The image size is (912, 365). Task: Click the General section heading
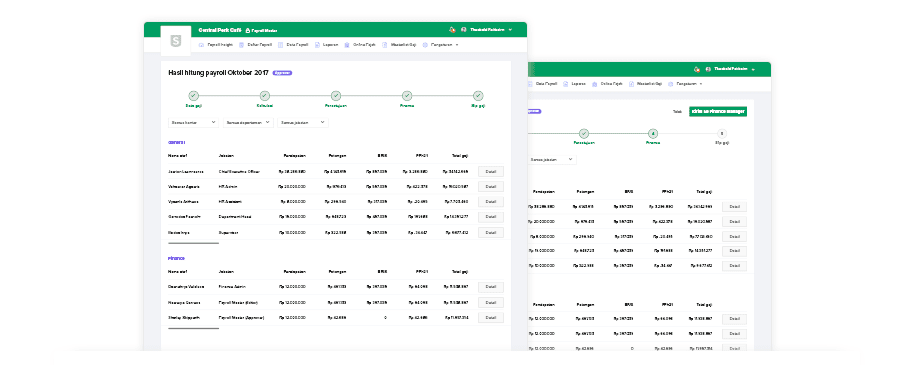(176, 142)
